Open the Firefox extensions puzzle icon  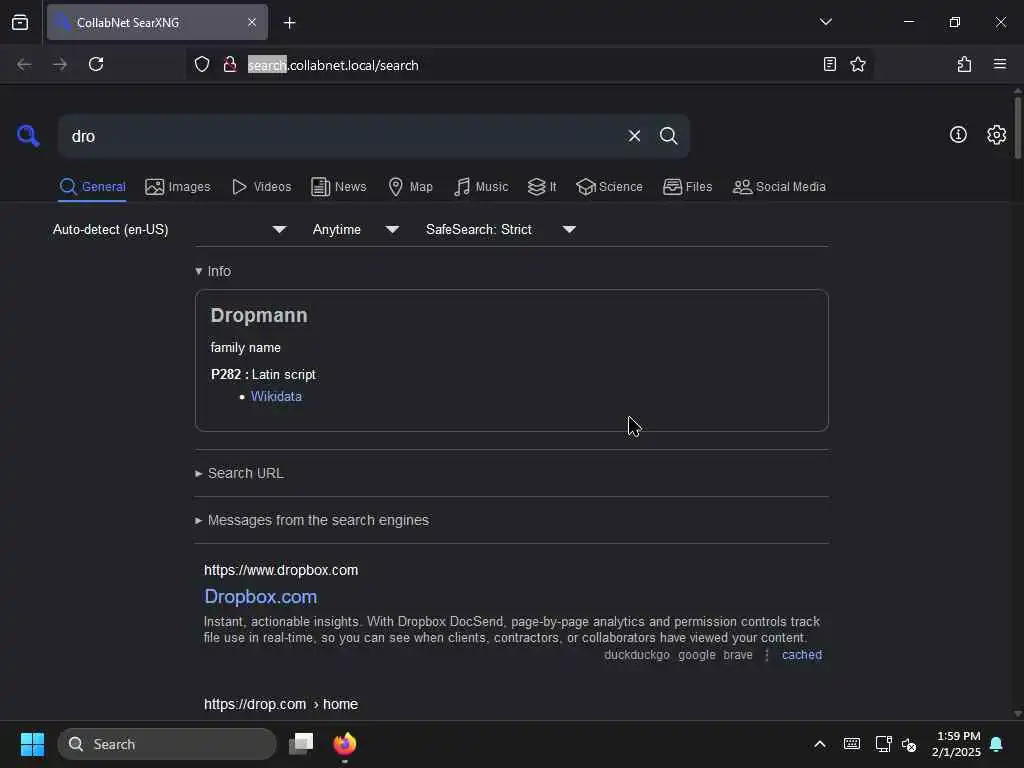[x=964, y=64]
